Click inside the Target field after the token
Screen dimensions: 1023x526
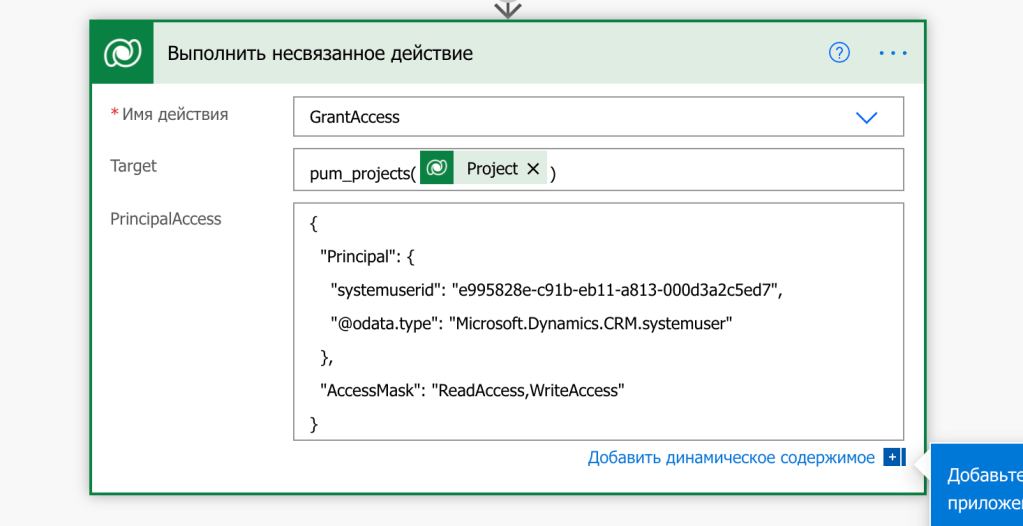(x=720, y=170)
